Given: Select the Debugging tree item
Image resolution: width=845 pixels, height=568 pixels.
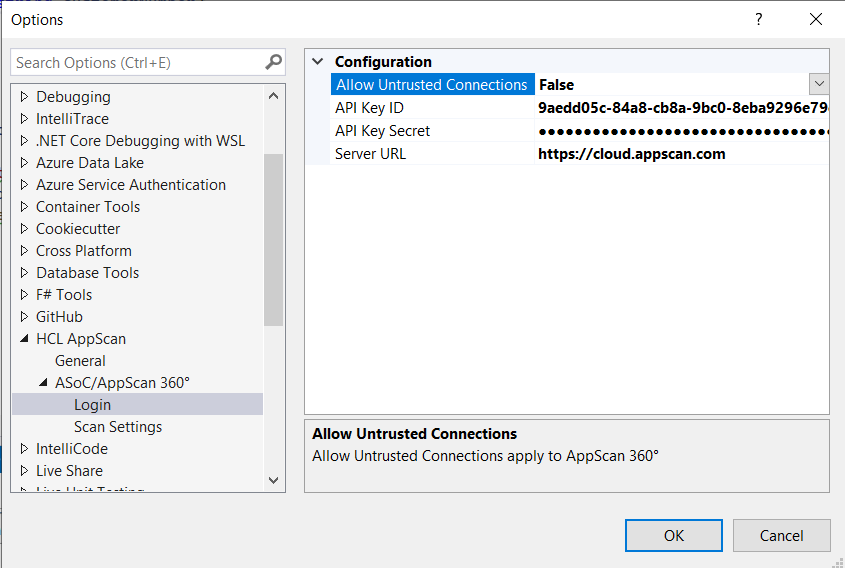Looking at the screenshot, I should pyautogui.click(x=73, y=96).
